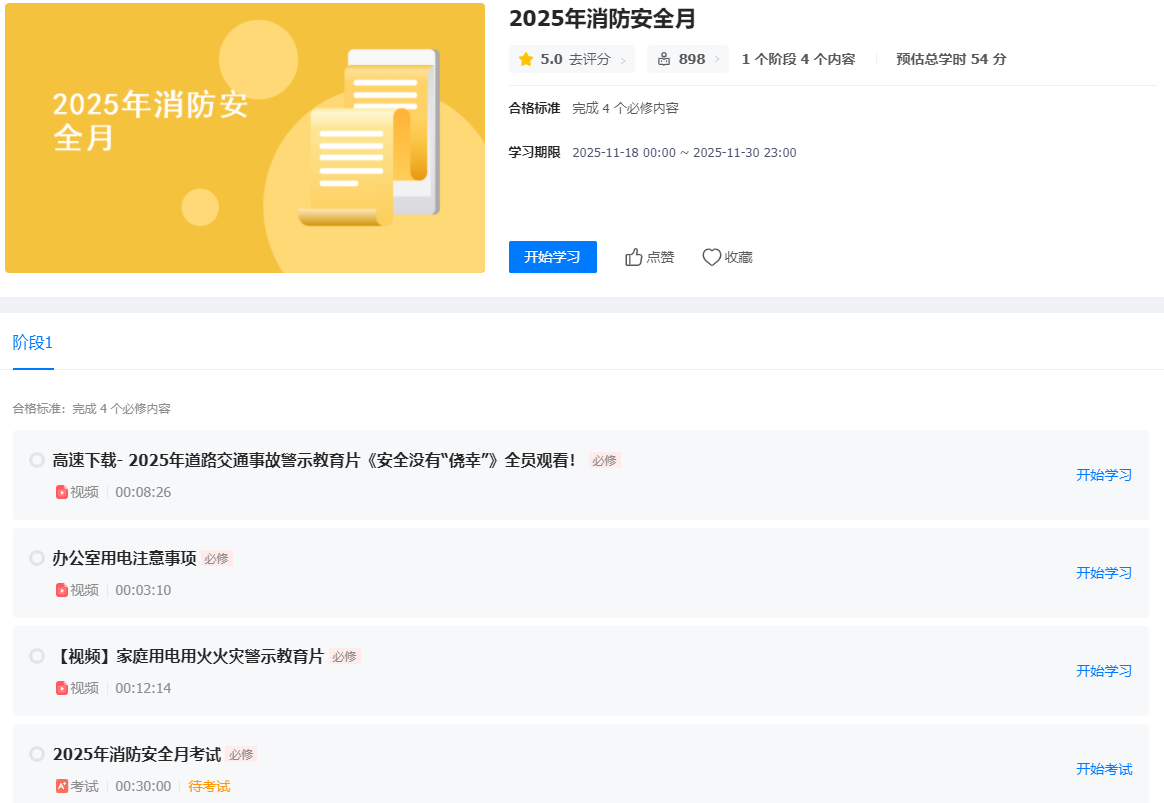Click the heart favorite icon
Image resolution: width=1164 pixels, height=803 pixels.
pyautogui.click(x=711, y=257)
